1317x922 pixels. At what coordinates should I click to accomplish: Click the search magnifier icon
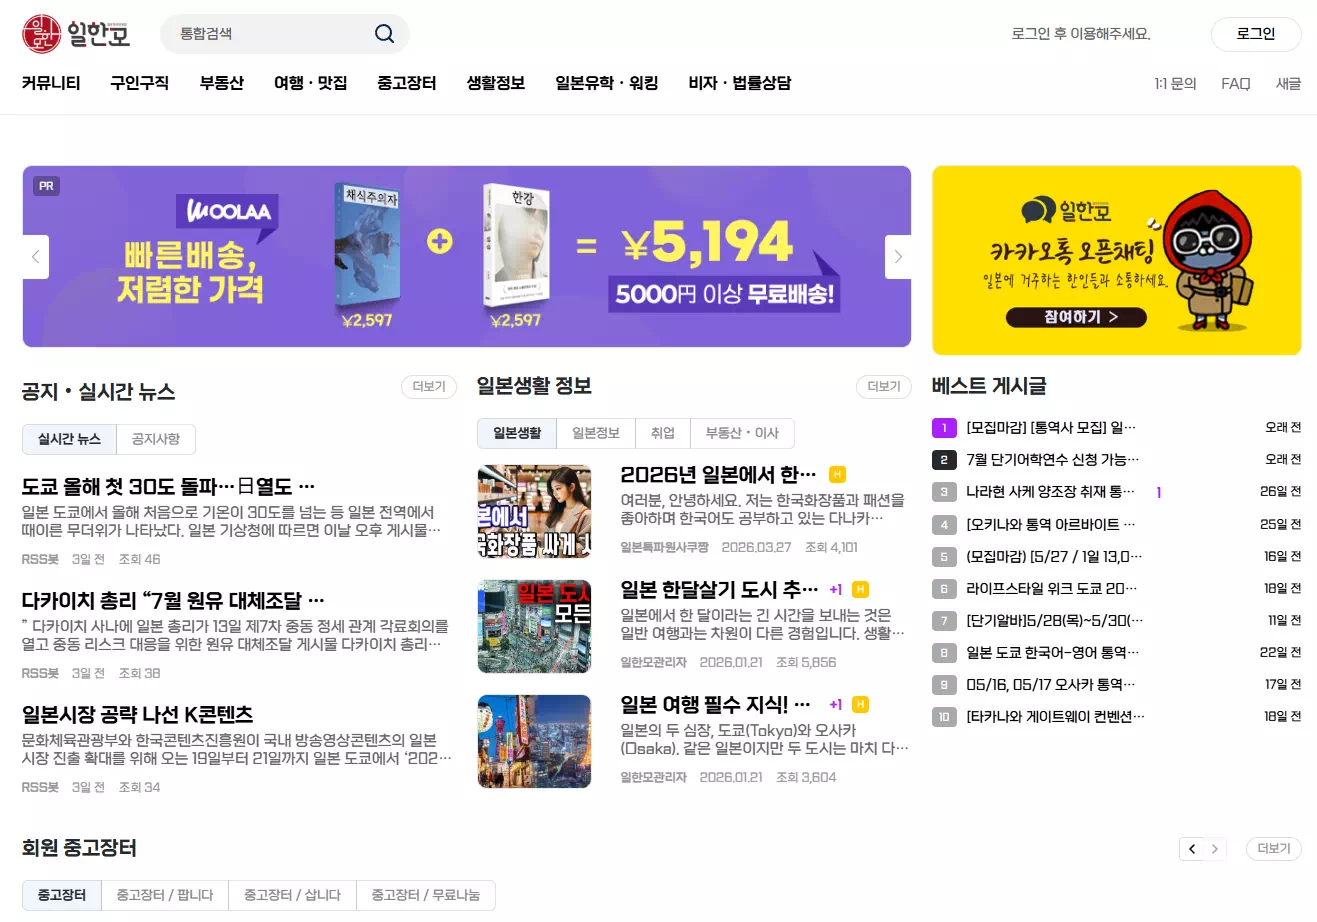[x=384, y=34]
